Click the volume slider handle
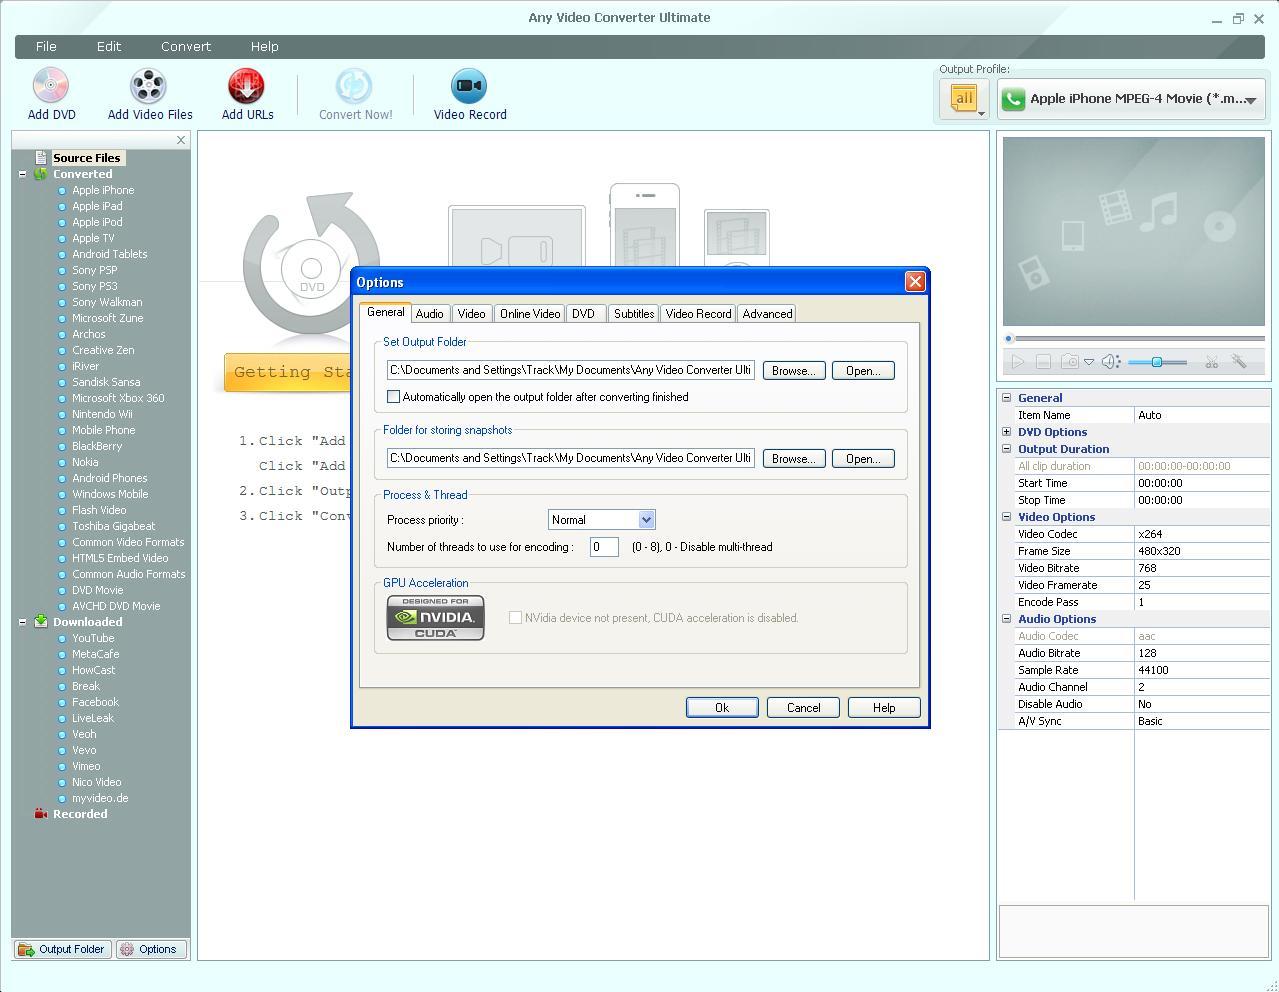Viewport: 1279px width, 992px height. pos(1156,362)
